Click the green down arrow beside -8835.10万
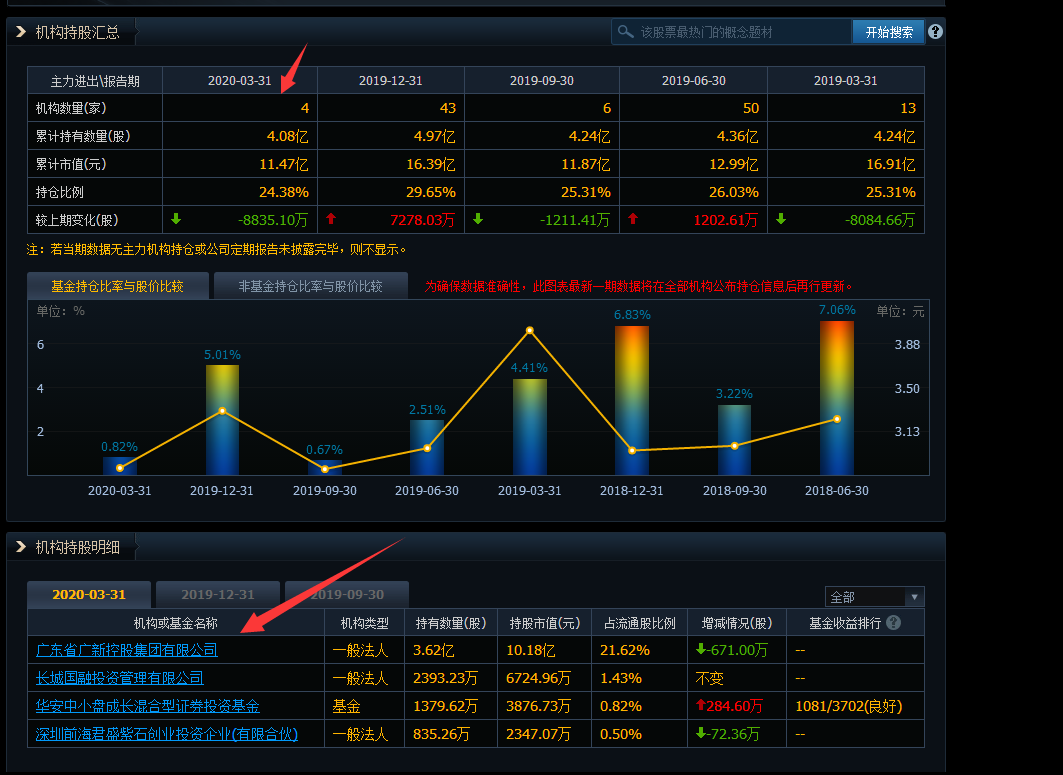The width and height of the screenshot is (1063, 775). coord(177,219)
